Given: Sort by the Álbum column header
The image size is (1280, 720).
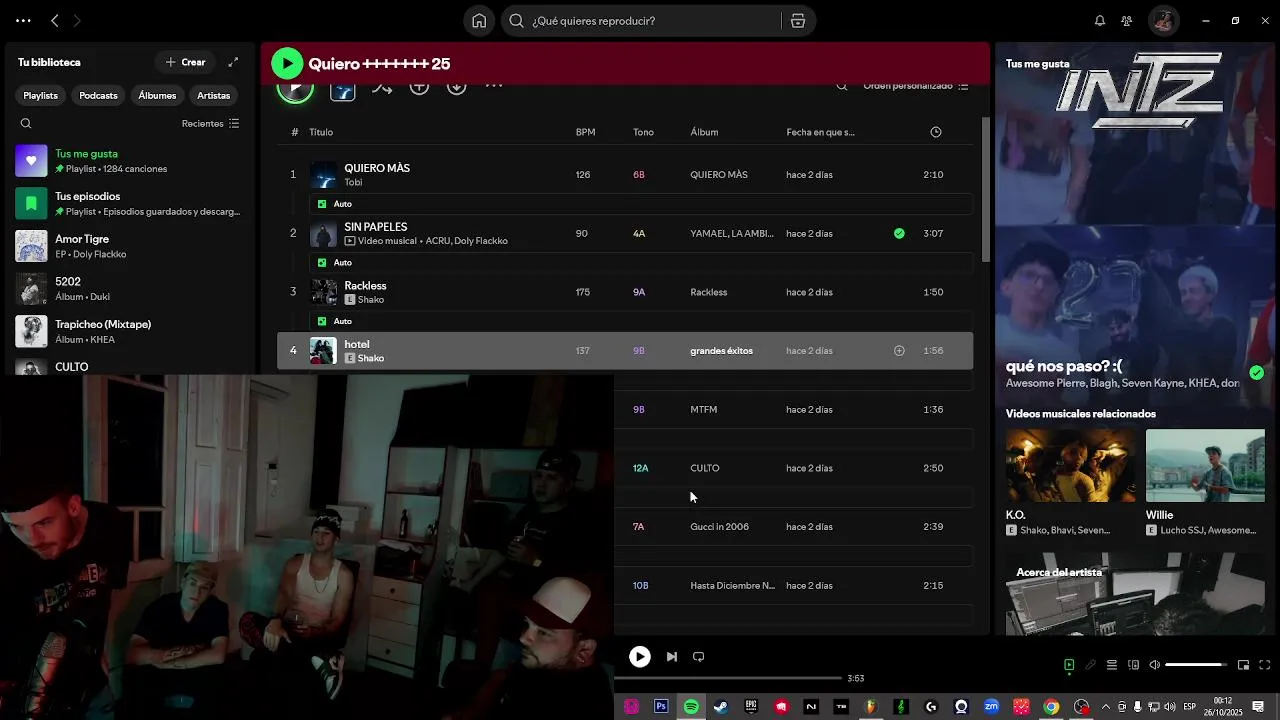Looking at the screenshot, I should tap(704, 132).
